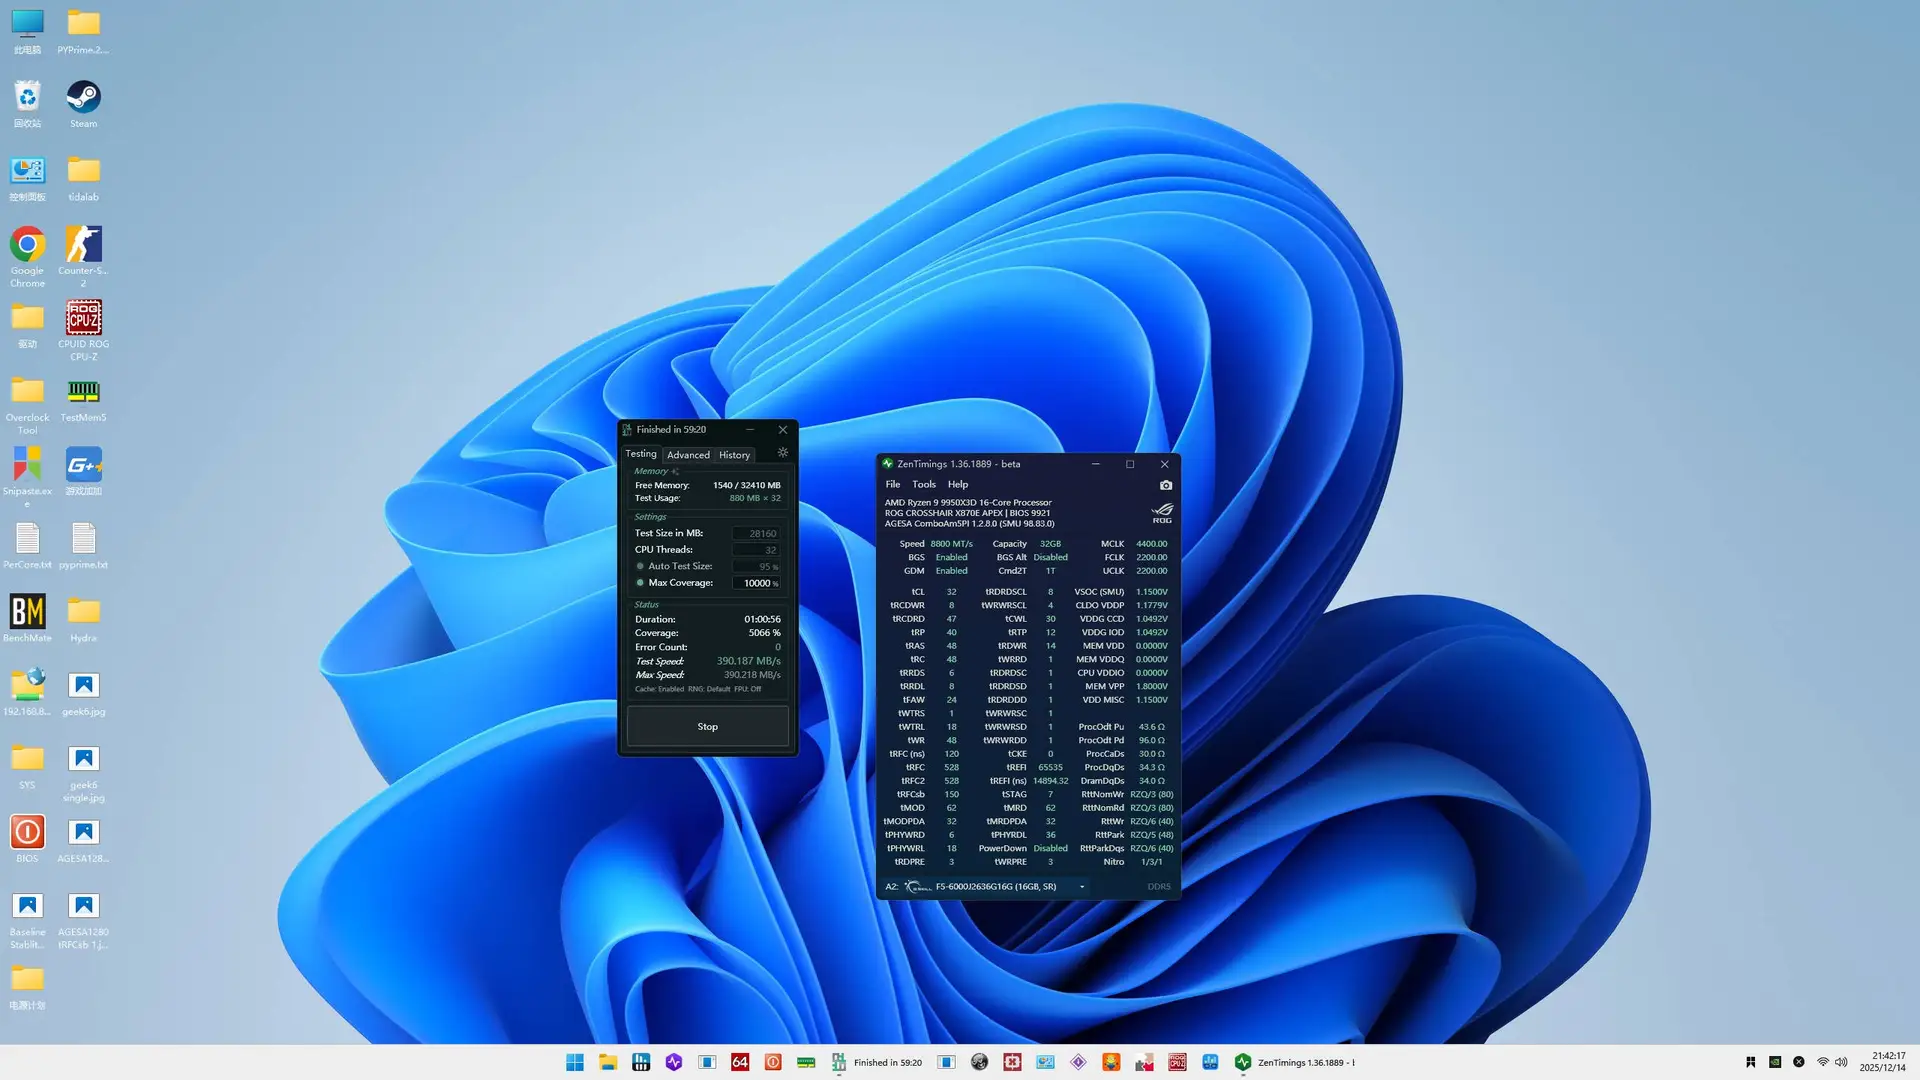Click the Windows Start button
Viewport: 1920px width, 1080px height.
pyautogui.click(x=575, y=1062)
